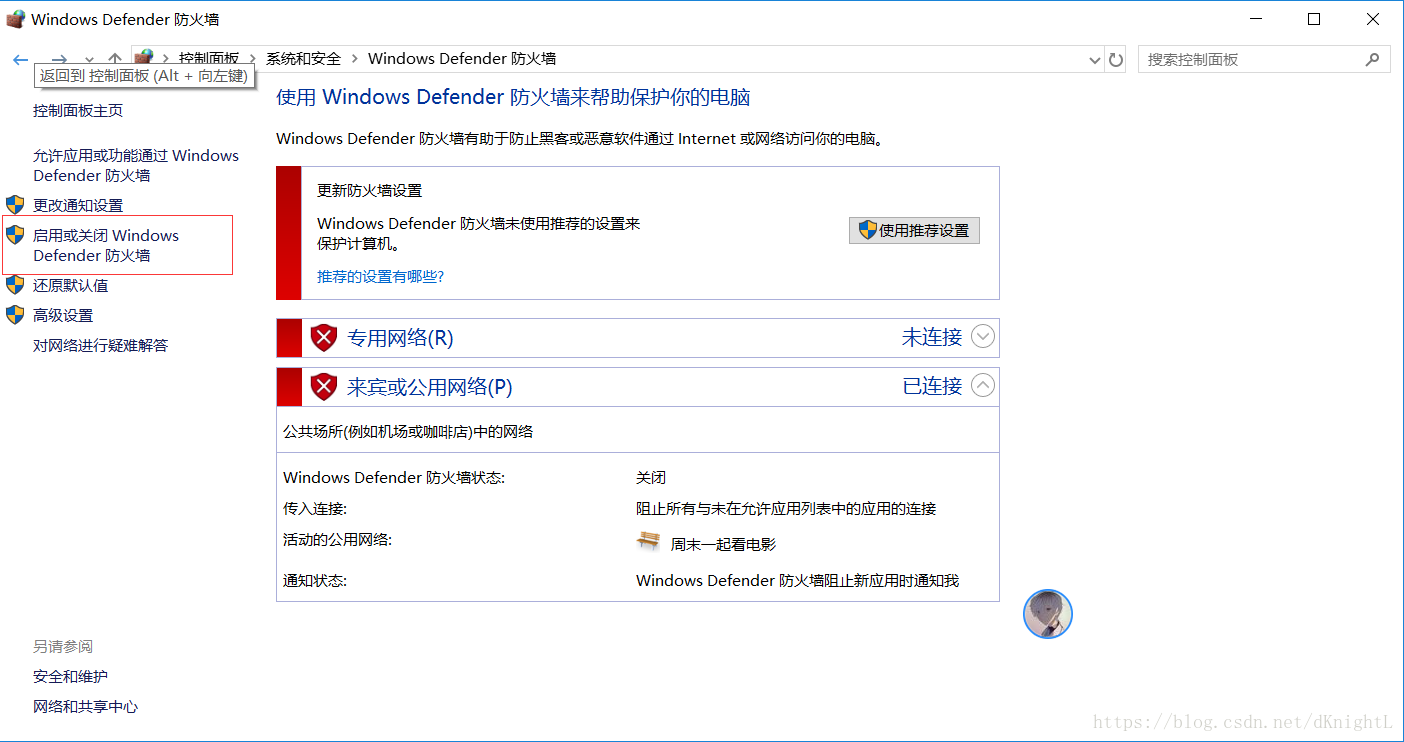Open 还原默认值 link
Screen dimensions: 1404x742
[71, 285]
